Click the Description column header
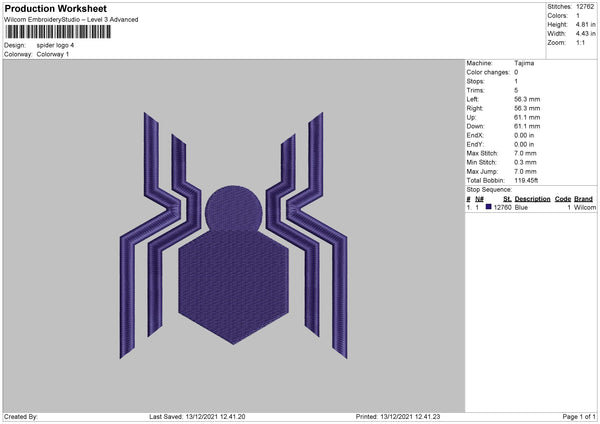The height and width of the screenshot is (424, 600). [532, 199]
